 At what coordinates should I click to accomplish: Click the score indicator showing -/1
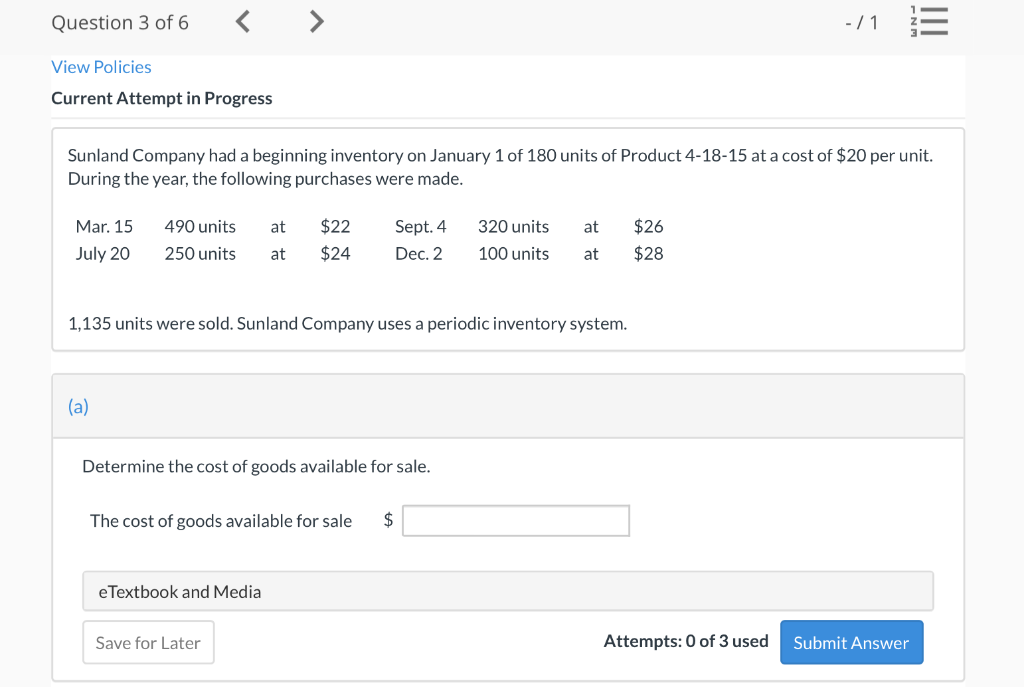coord(862,20)
